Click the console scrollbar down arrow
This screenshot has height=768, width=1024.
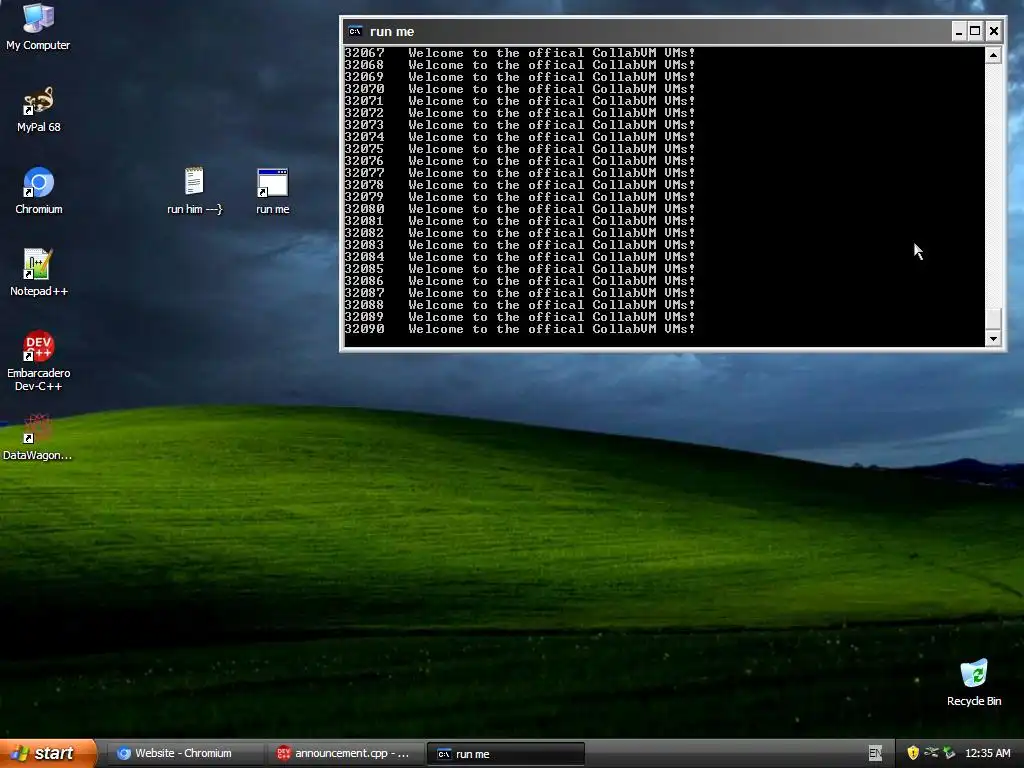[993, 338]
